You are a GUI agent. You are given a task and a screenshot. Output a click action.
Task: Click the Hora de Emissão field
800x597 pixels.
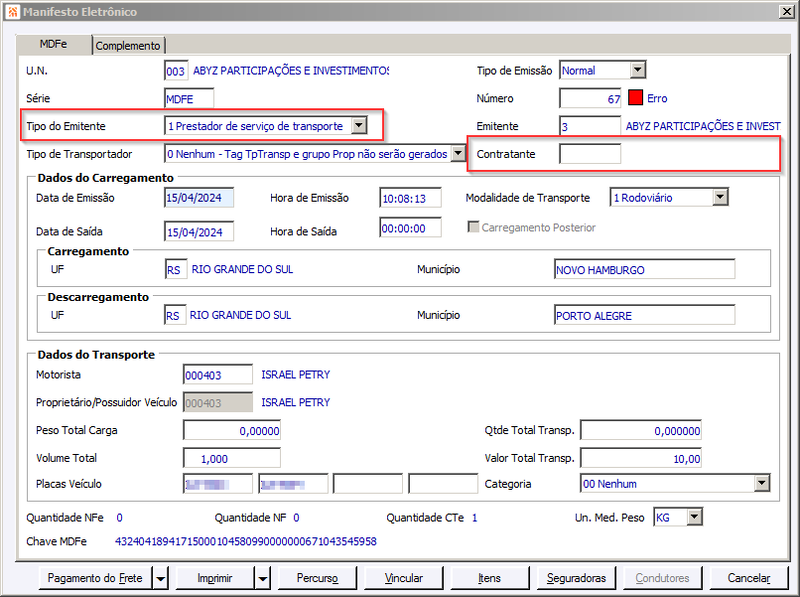pos(411,198)
